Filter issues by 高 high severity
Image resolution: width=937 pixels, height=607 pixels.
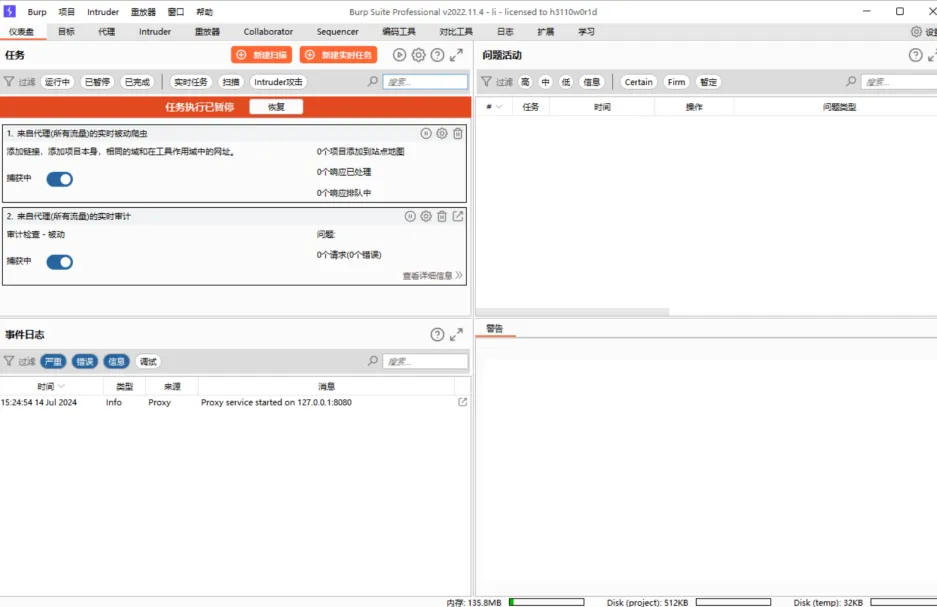(x=525, y=82)
